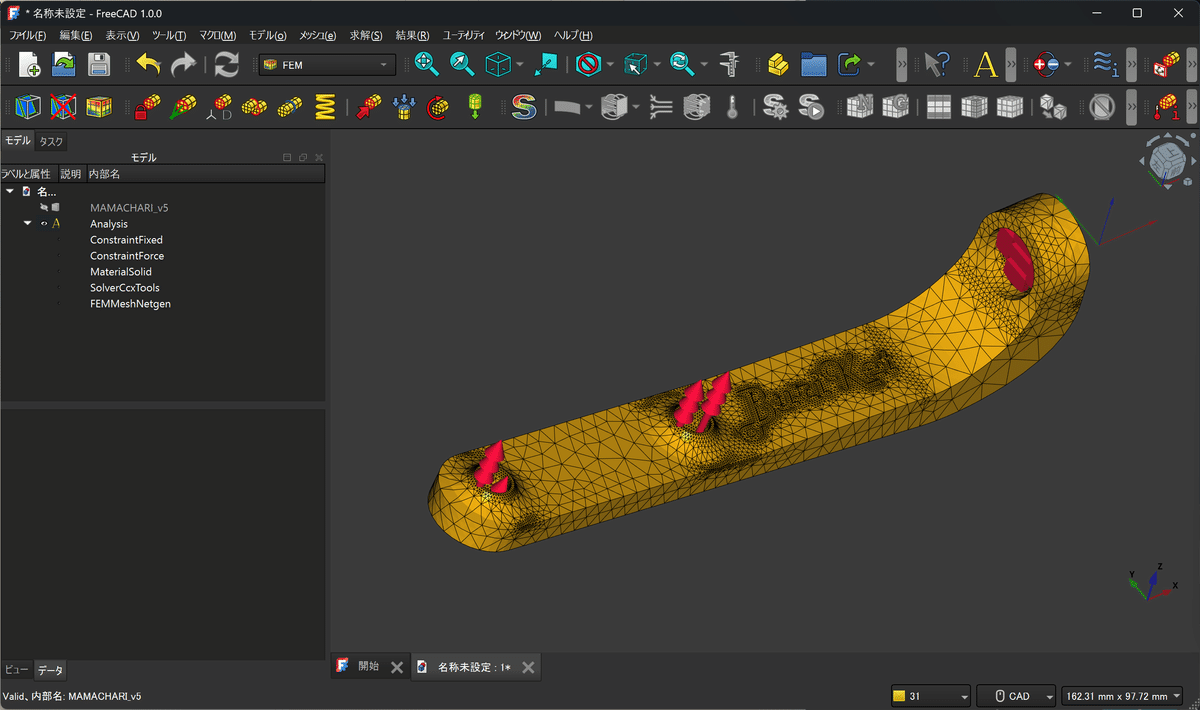The image size is (1200, 710).
Task: Click the 内部名 column header
Action: (104, 174)
